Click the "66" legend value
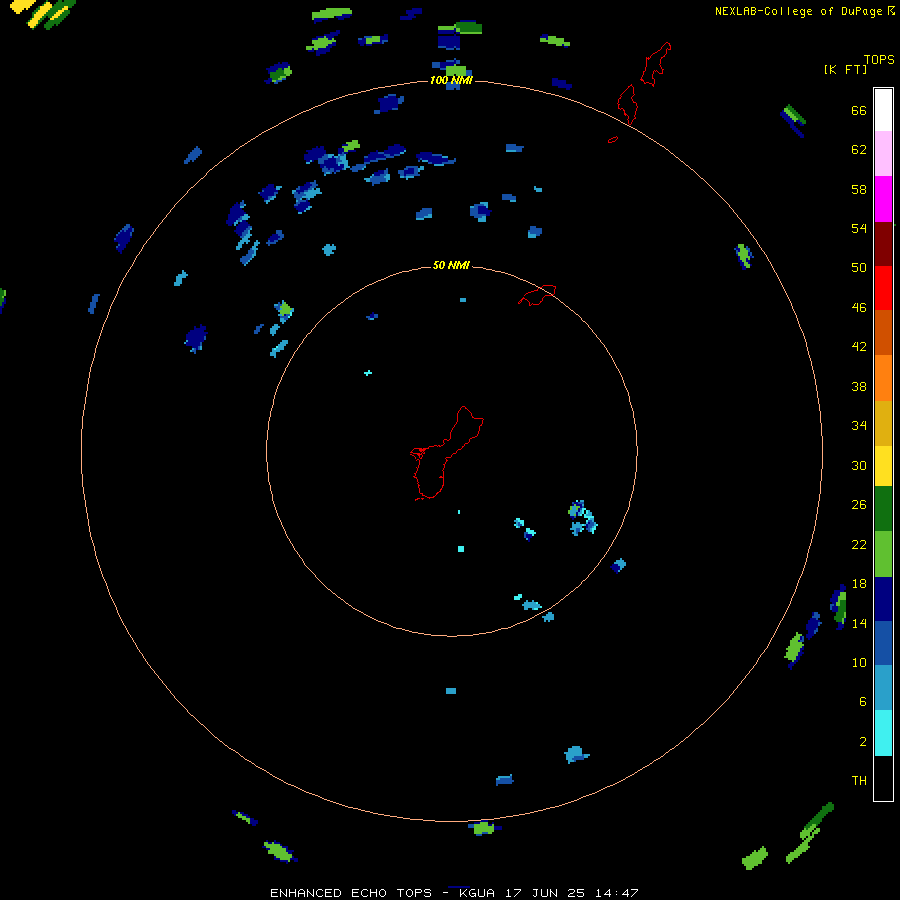 (x=859, y=110)
